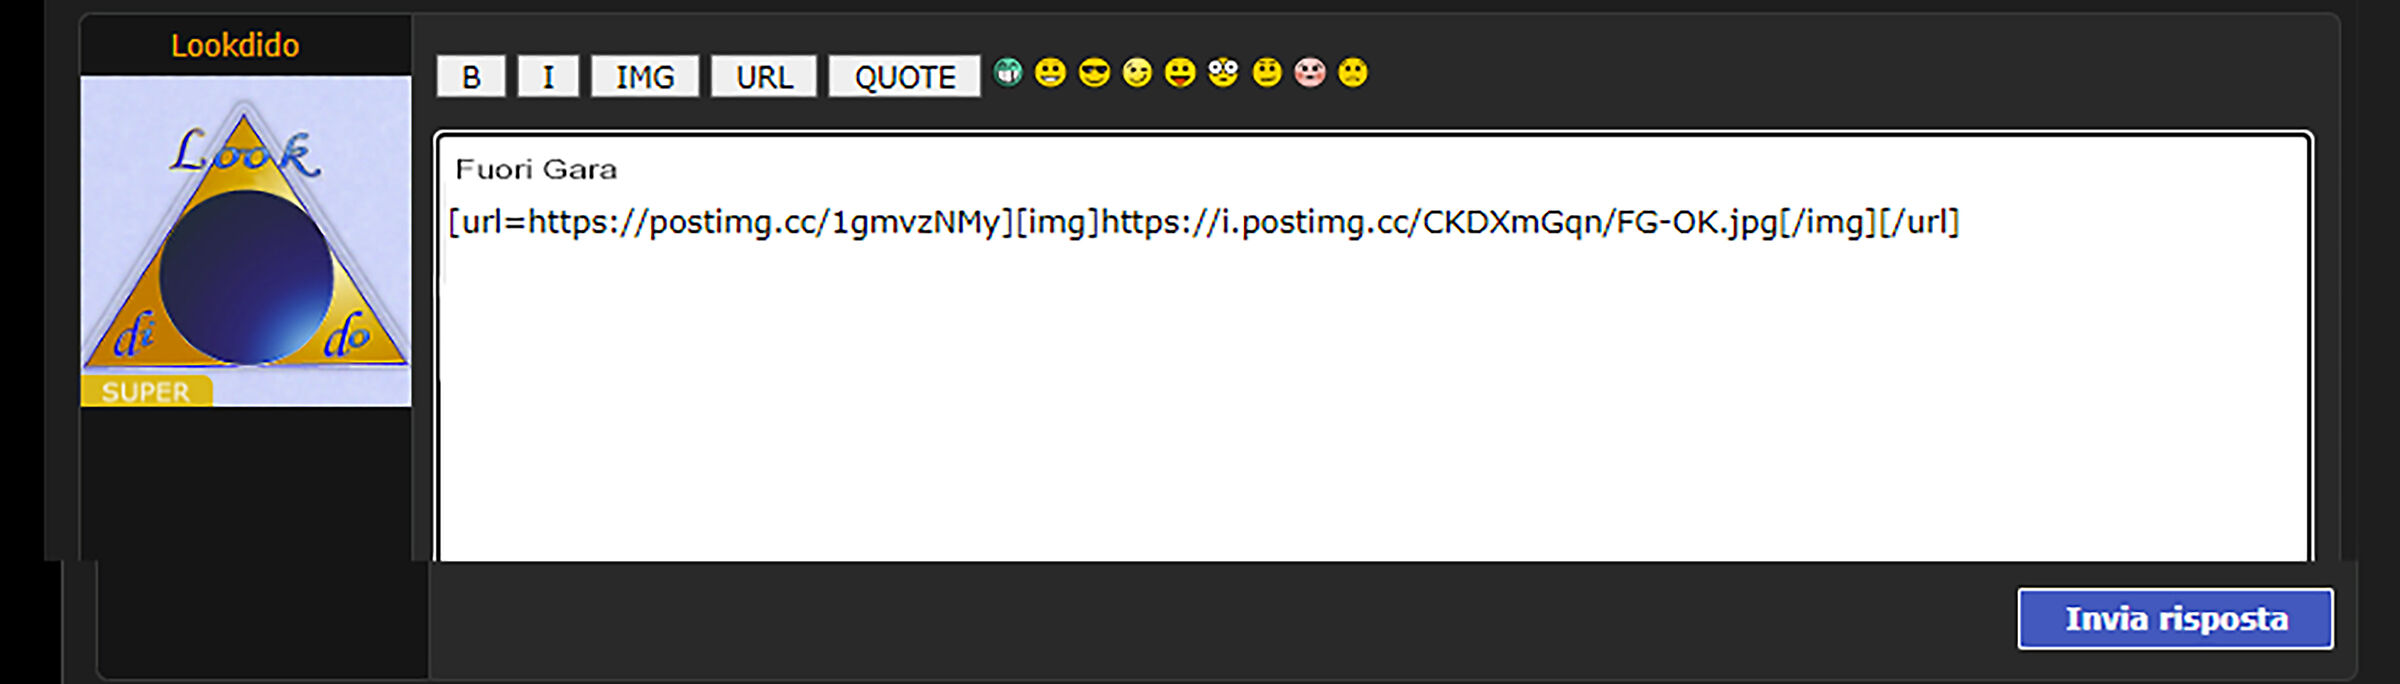
Task: Insert the raised-eyebrow neutral emoticon
Action: (1267, 73)
